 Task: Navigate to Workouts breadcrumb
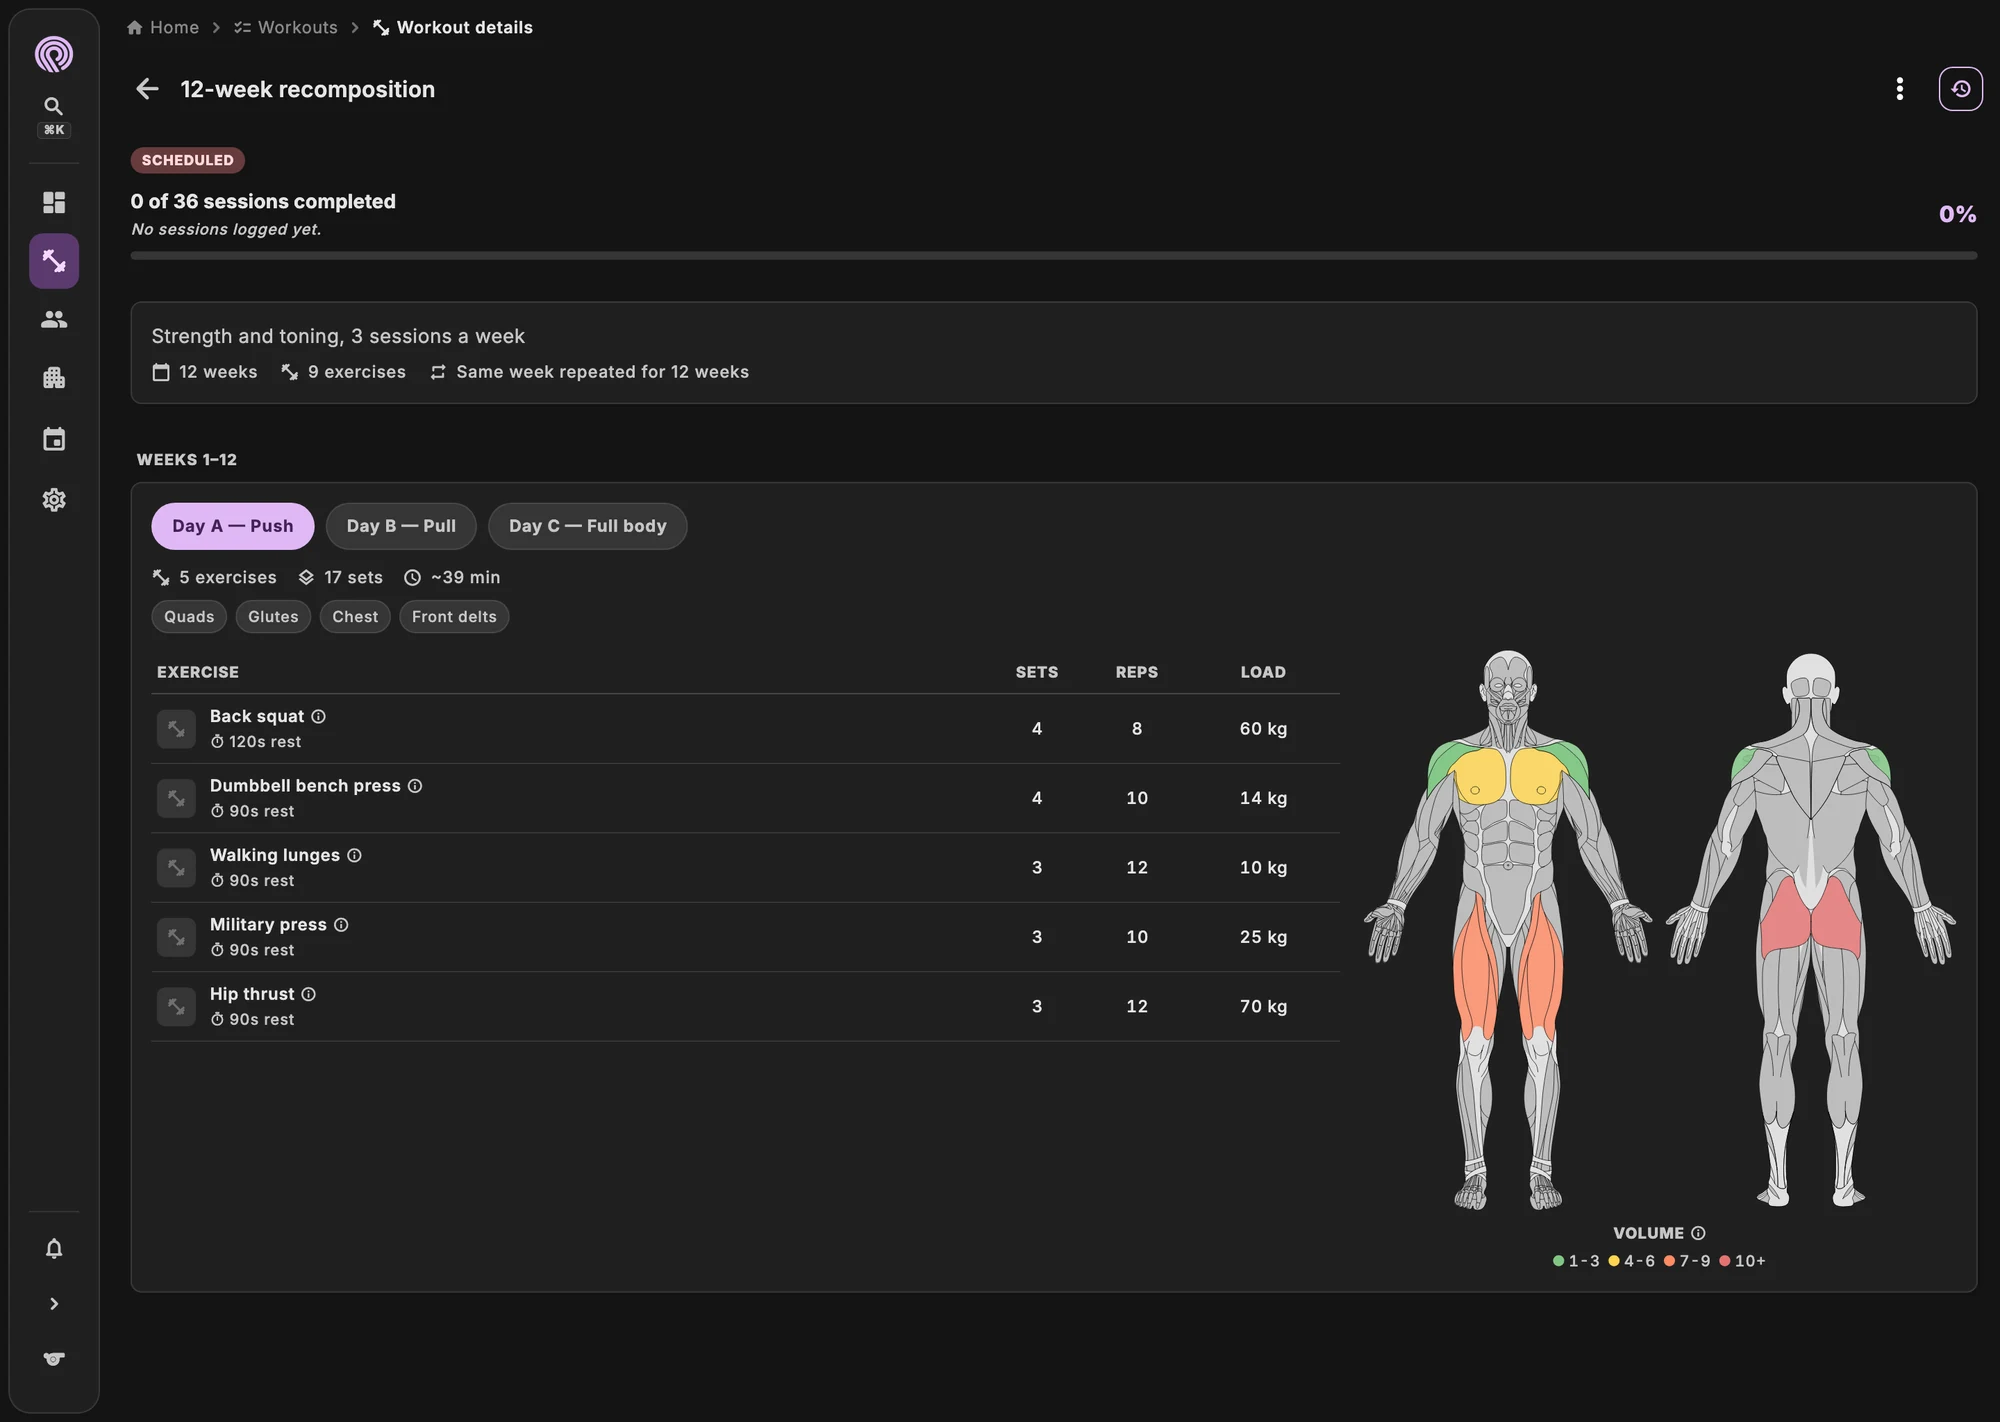pos(286,27)
